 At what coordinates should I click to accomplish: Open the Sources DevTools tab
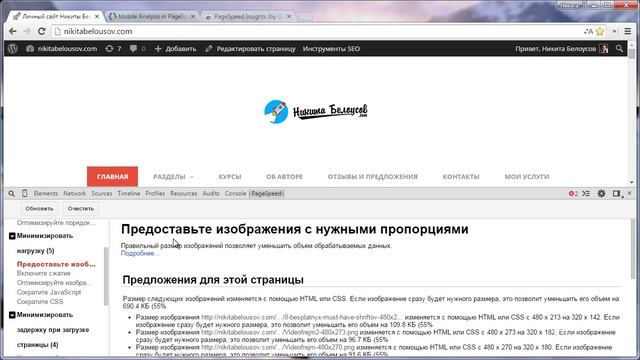point(102,193)
